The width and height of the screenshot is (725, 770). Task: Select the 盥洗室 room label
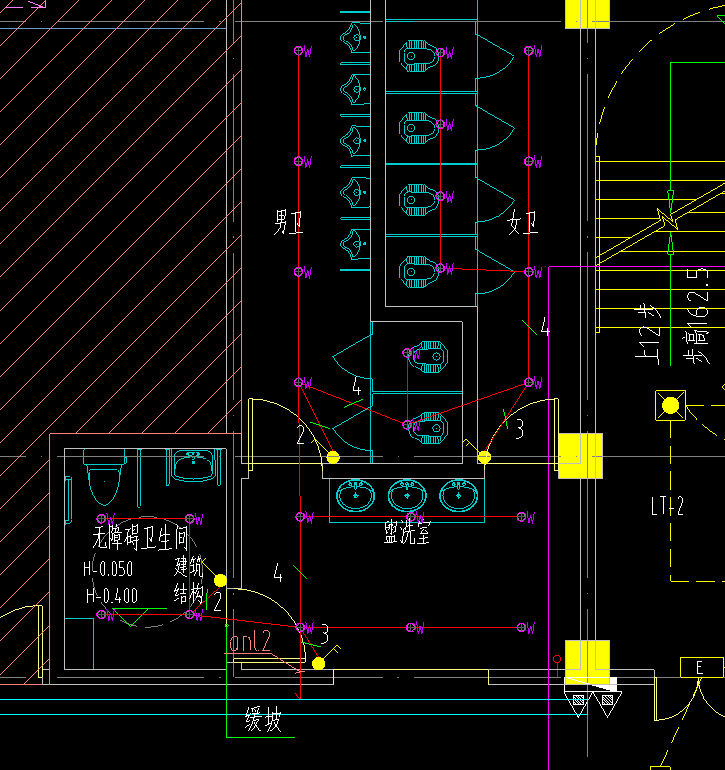pos(407,532)
